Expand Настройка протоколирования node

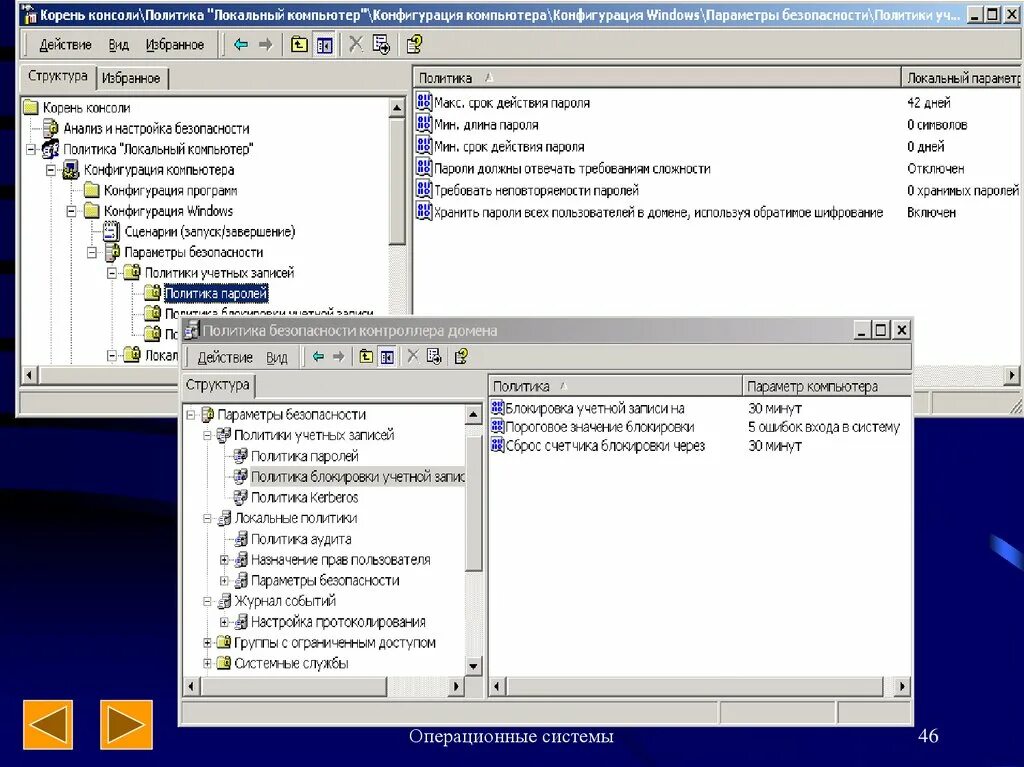click(224, 622)
